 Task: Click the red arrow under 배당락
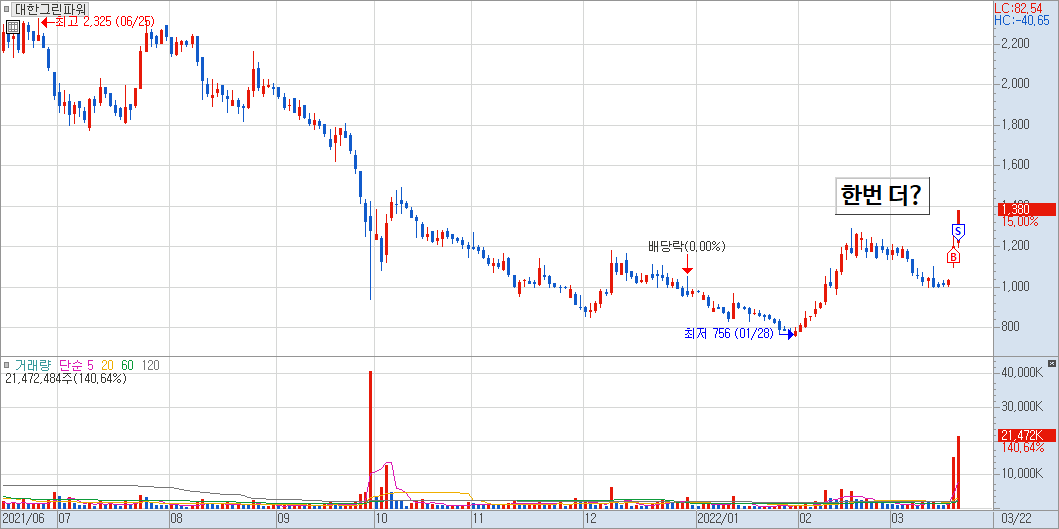688,262
